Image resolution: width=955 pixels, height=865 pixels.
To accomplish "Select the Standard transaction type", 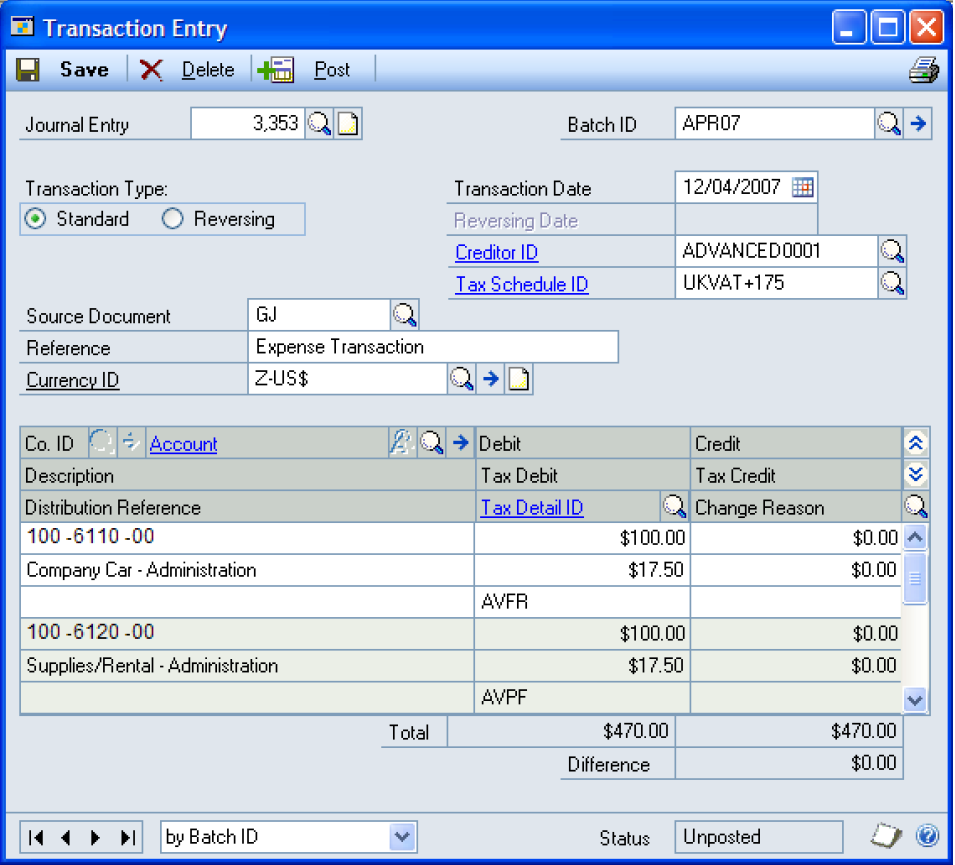I will pyautogui.click(x=36, y=219).
